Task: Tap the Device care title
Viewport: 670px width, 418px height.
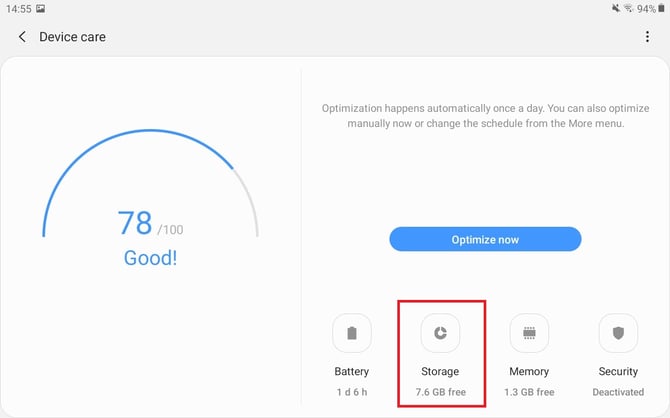Action: tap(73, 37)
